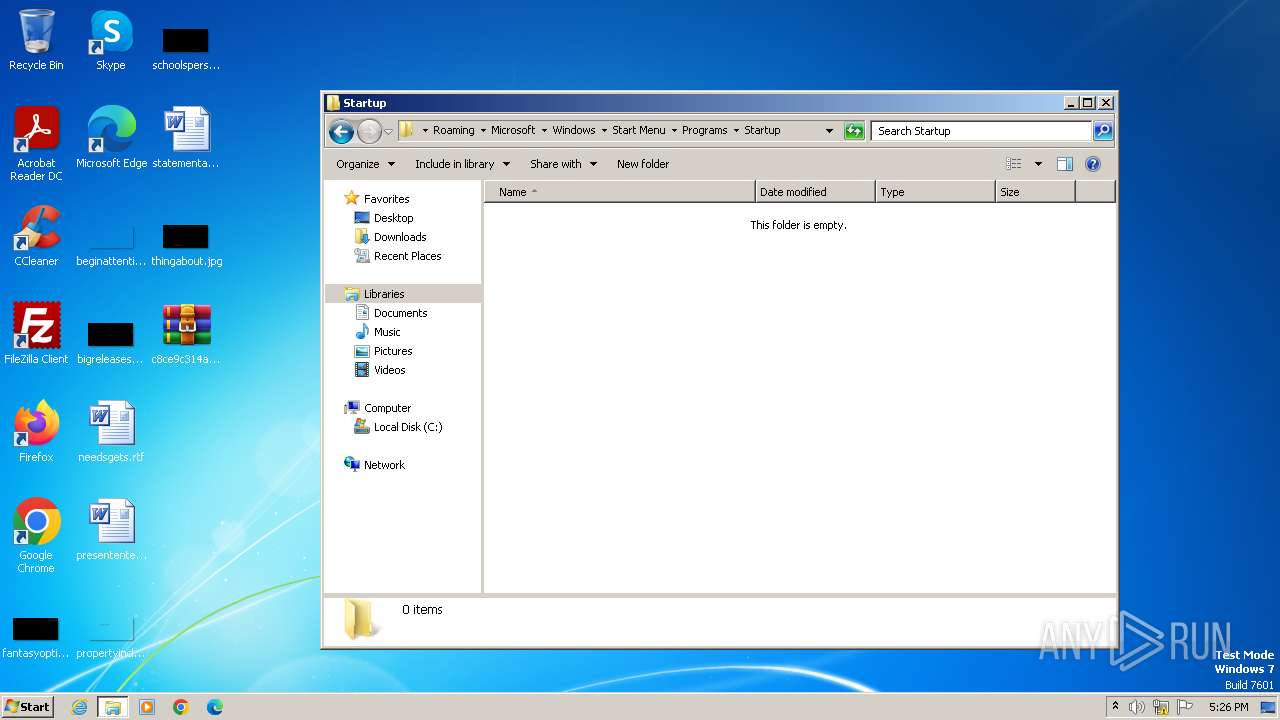Go back using the Explorer back arrow
Viewport: 1280px width, 720px height.
tap(341, 131)
